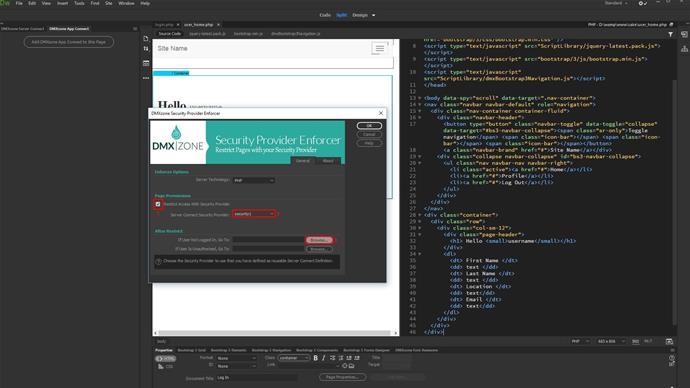Open the Bootstrap 3 Navigation panel tab
Viewport: 690px width, 388px height.
click(x=272, y=350)
